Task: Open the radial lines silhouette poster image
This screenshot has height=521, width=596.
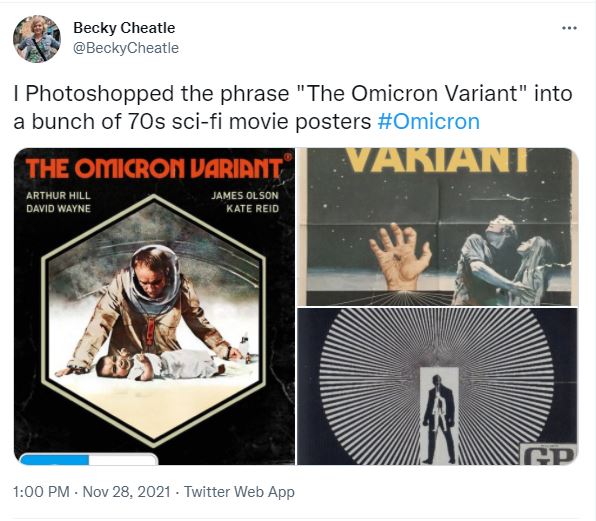Action: [437, 386]
